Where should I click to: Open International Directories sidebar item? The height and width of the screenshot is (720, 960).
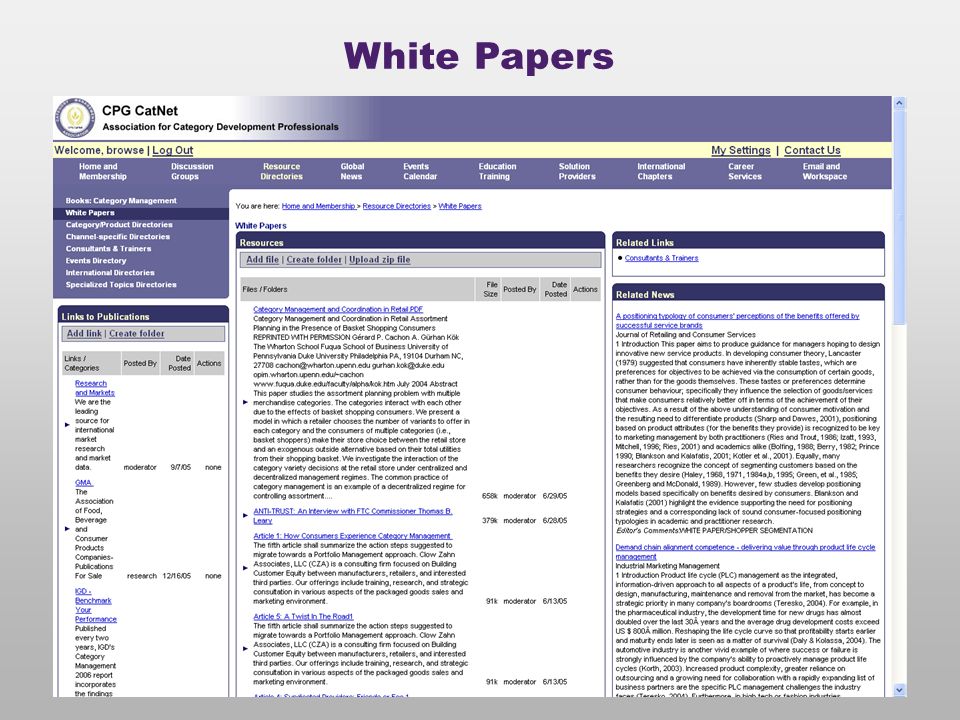(110, 272)
